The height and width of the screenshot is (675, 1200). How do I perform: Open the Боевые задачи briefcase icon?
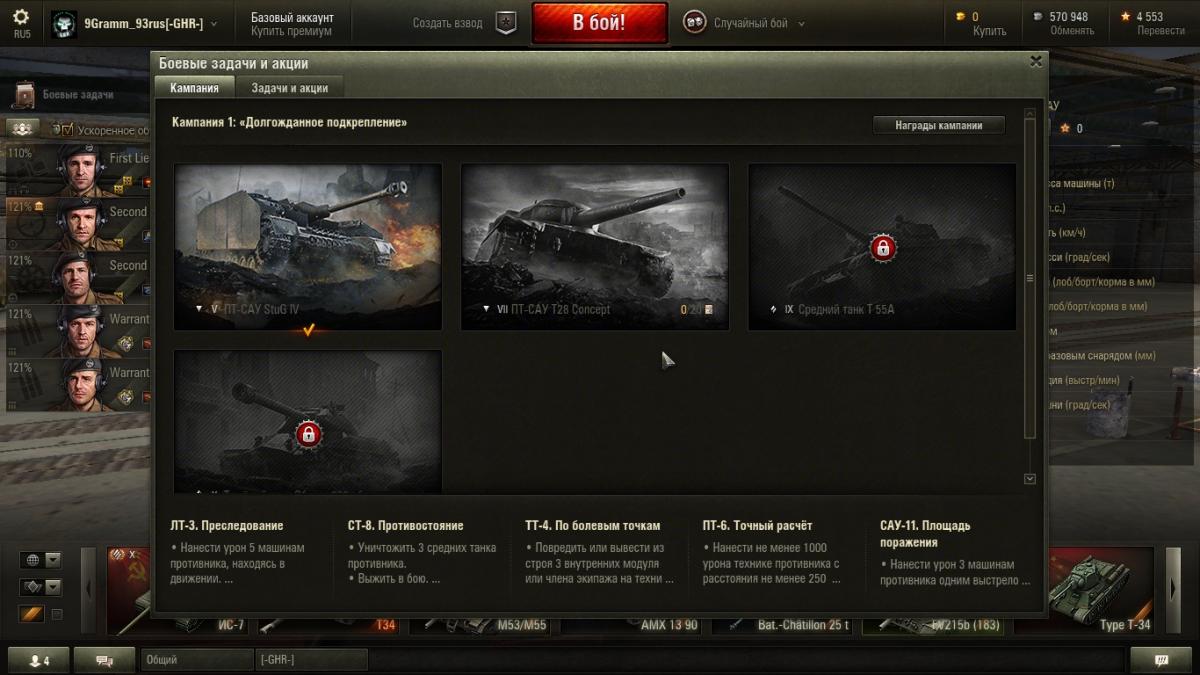(25, 95)
